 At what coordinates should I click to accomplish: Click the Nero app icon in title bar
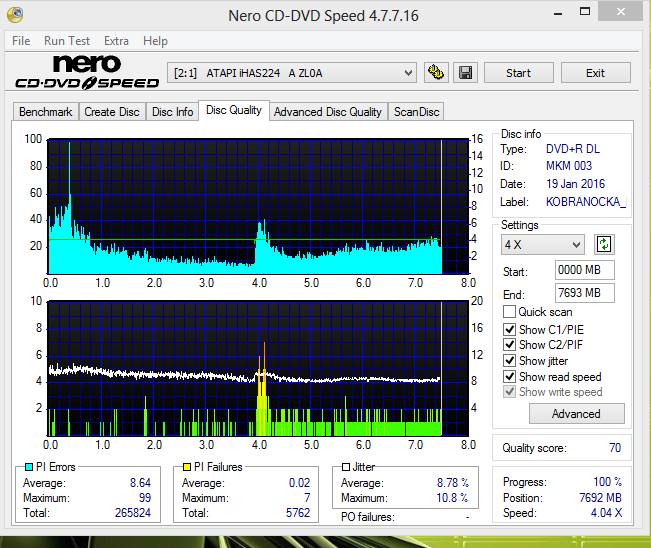tap(15, 15)
